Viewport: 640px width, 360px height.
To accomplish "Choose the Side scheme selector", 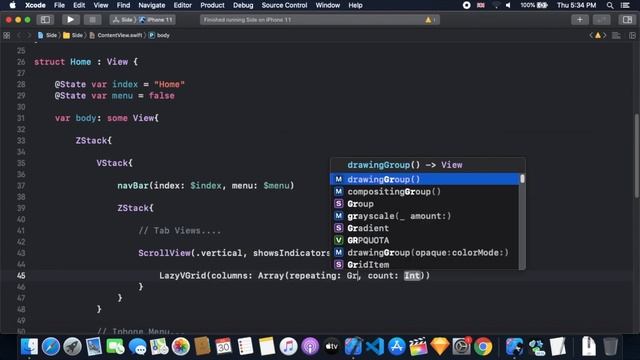I will click(x=123, y=20).
